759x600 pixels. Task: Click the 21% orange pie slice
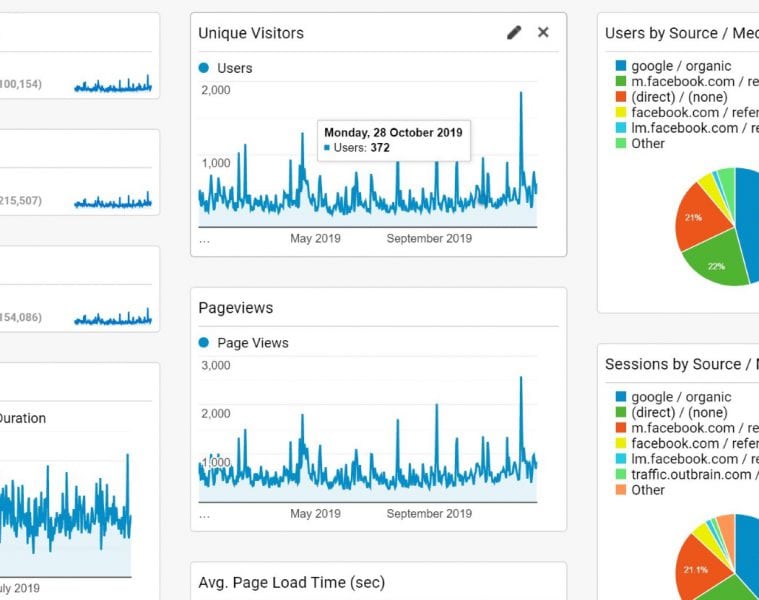pos(696,220)
